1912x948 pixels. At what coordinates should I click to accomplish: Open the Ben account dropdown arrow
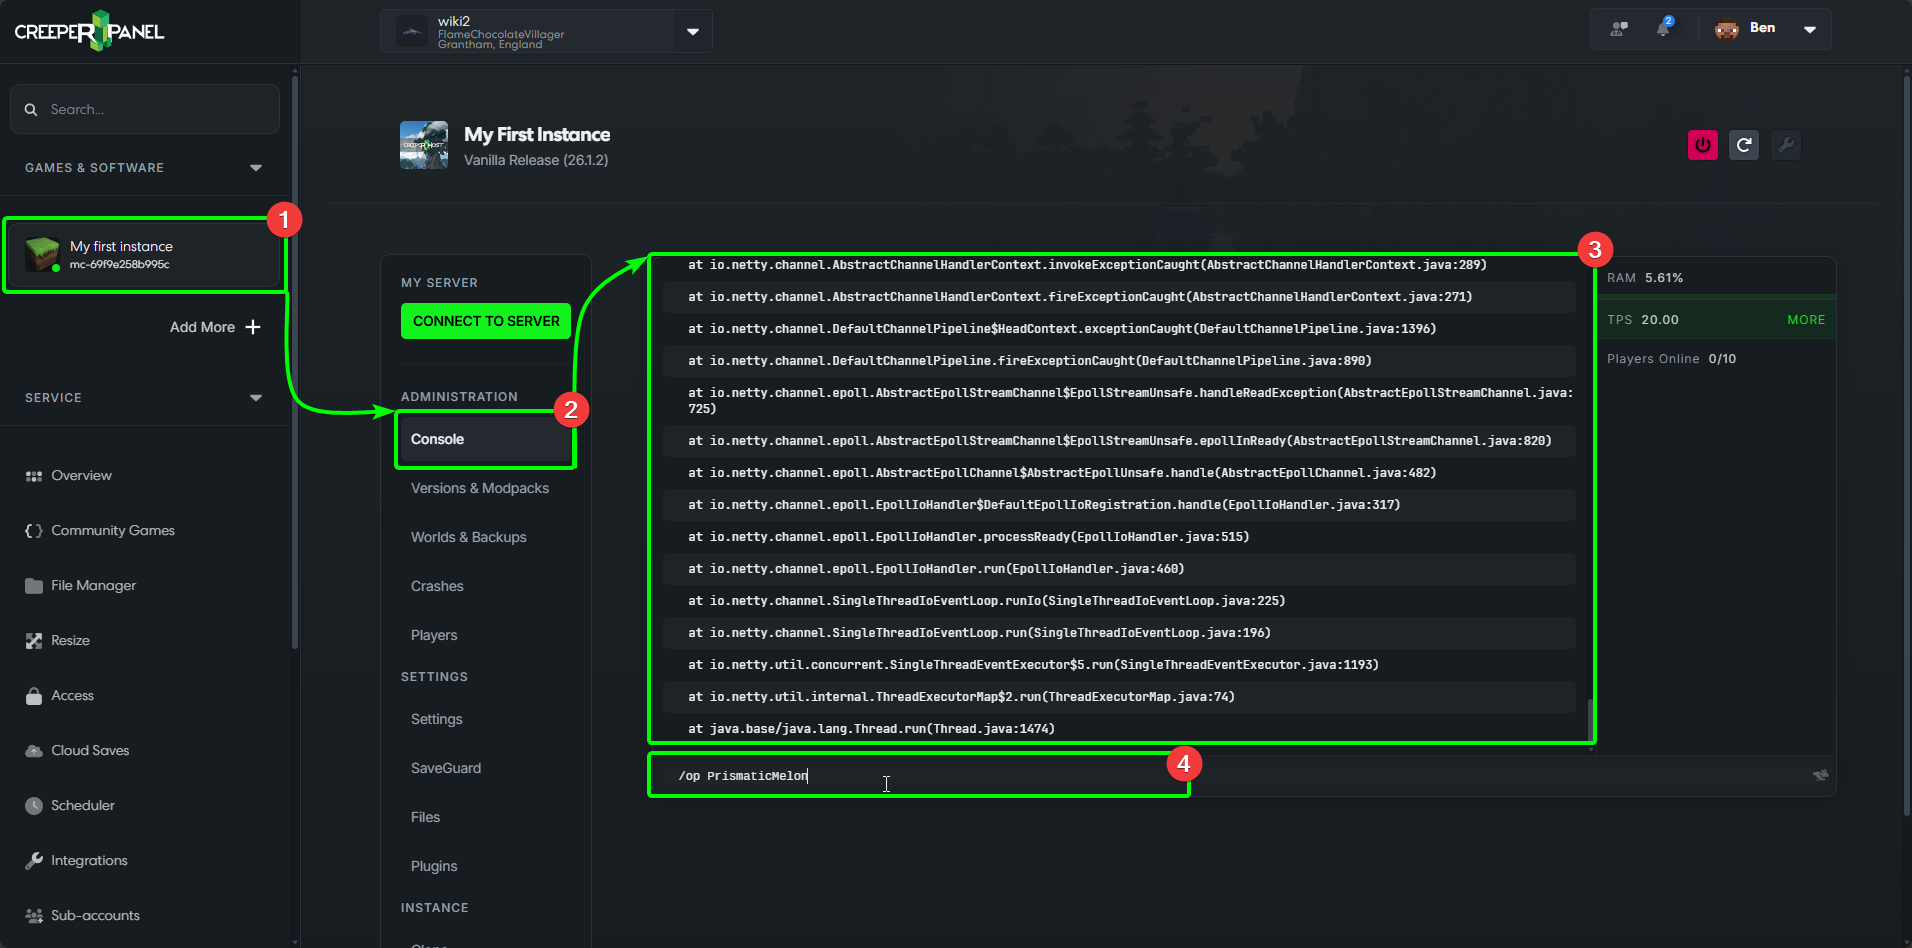[x=1810, y=29]
